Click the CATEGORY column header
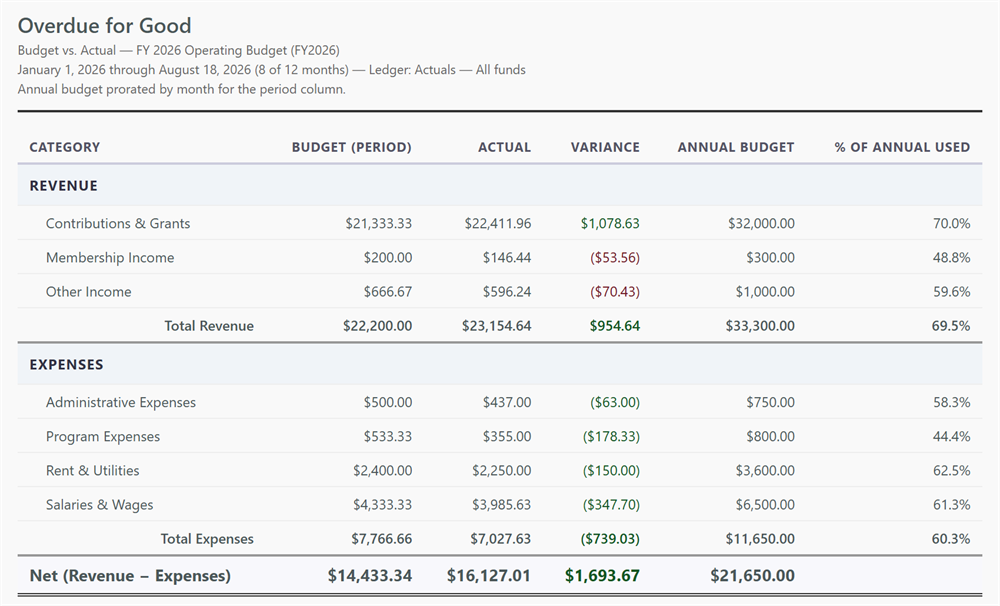 coord(65,147)
